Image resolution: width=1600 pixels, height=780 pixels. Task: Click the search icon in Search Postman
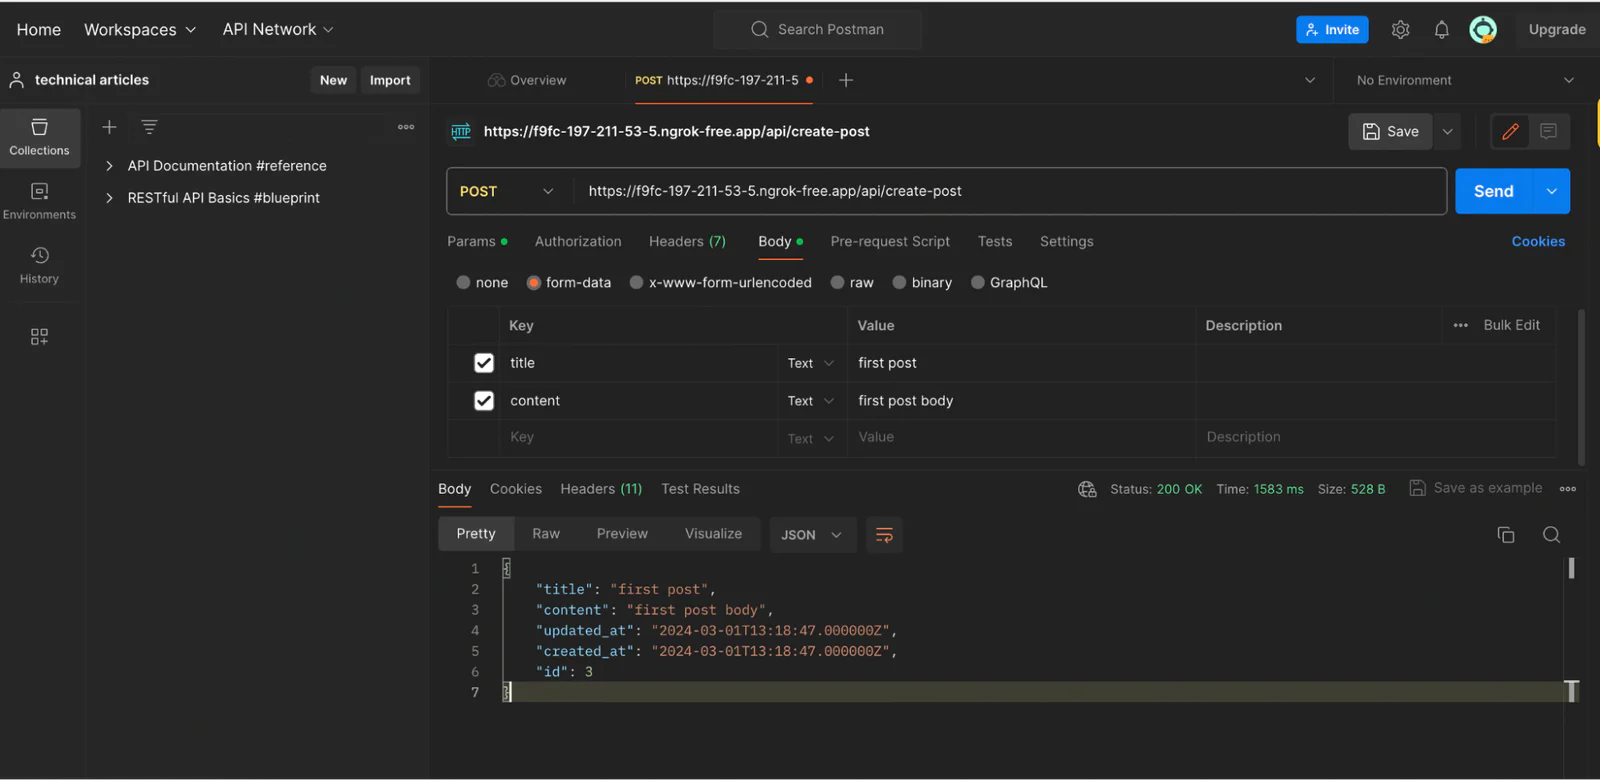click(760, 29)
